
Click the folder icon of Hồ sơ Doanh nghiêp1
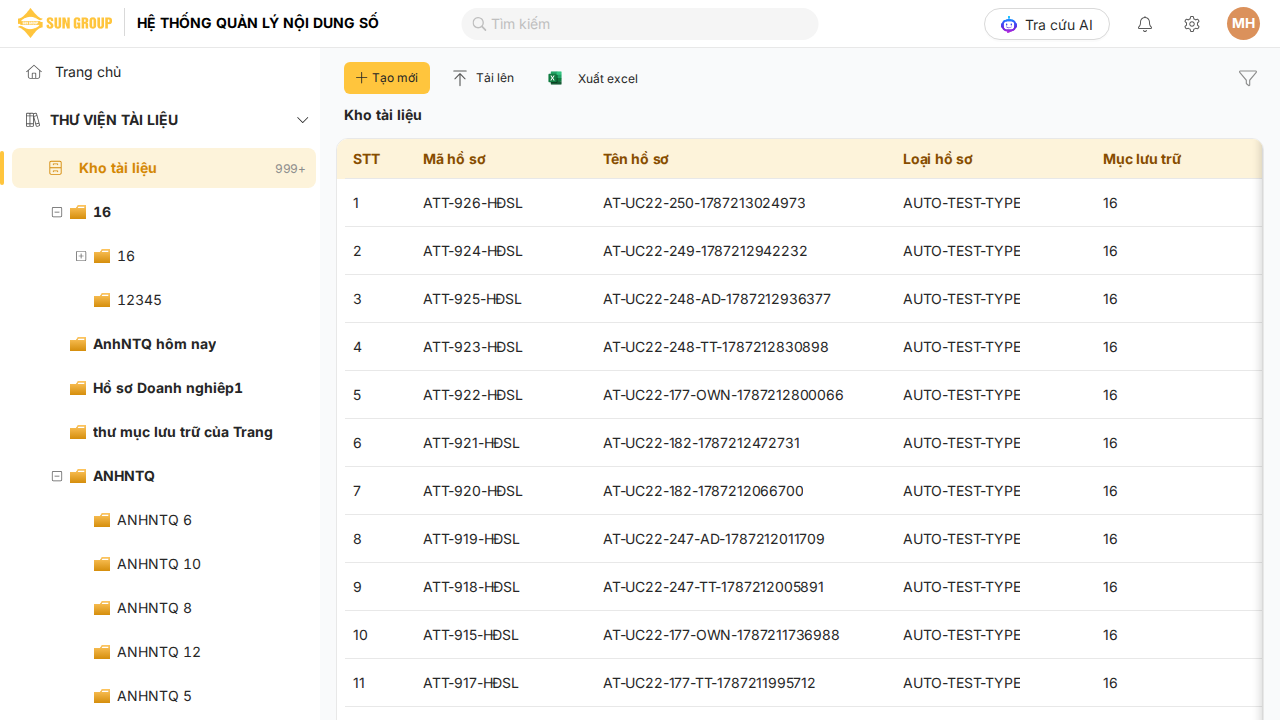pos(78,388)
